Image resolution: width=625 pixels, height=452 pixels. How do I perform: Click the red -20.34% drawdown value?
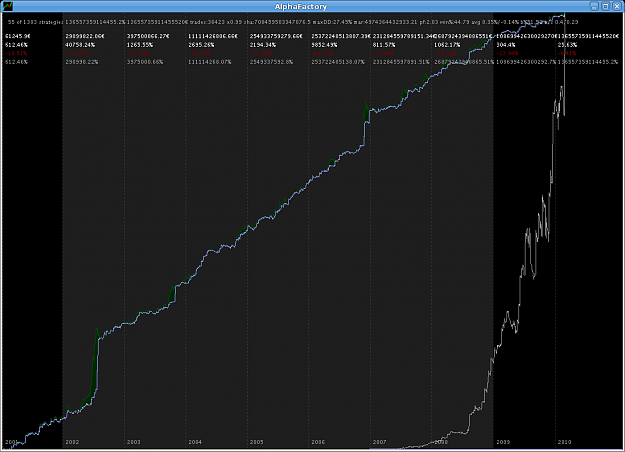199,53
